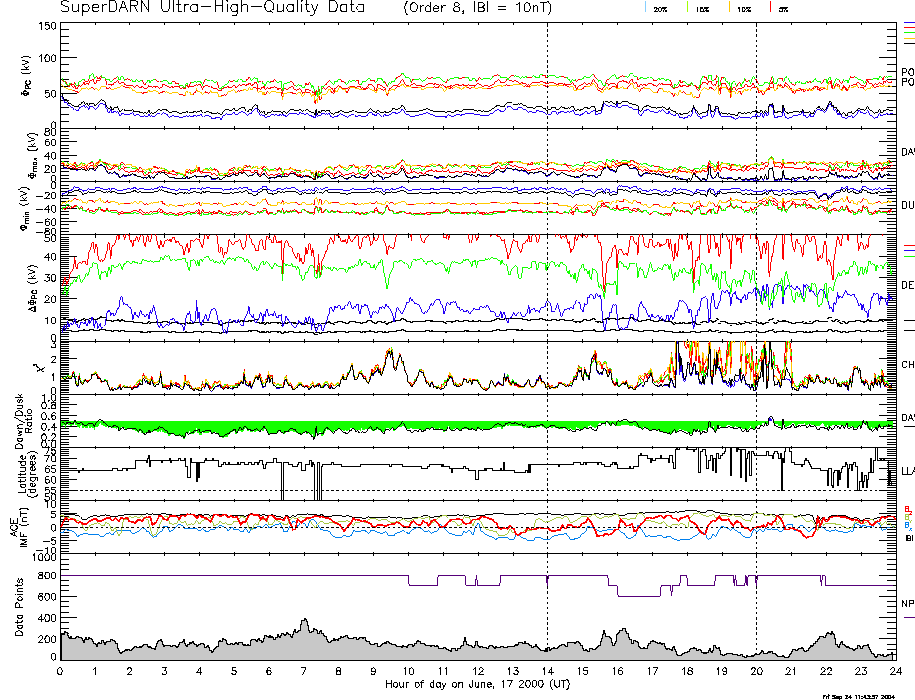
Task: Click the hour 0 tick label
Action: (x=61, y=672)
